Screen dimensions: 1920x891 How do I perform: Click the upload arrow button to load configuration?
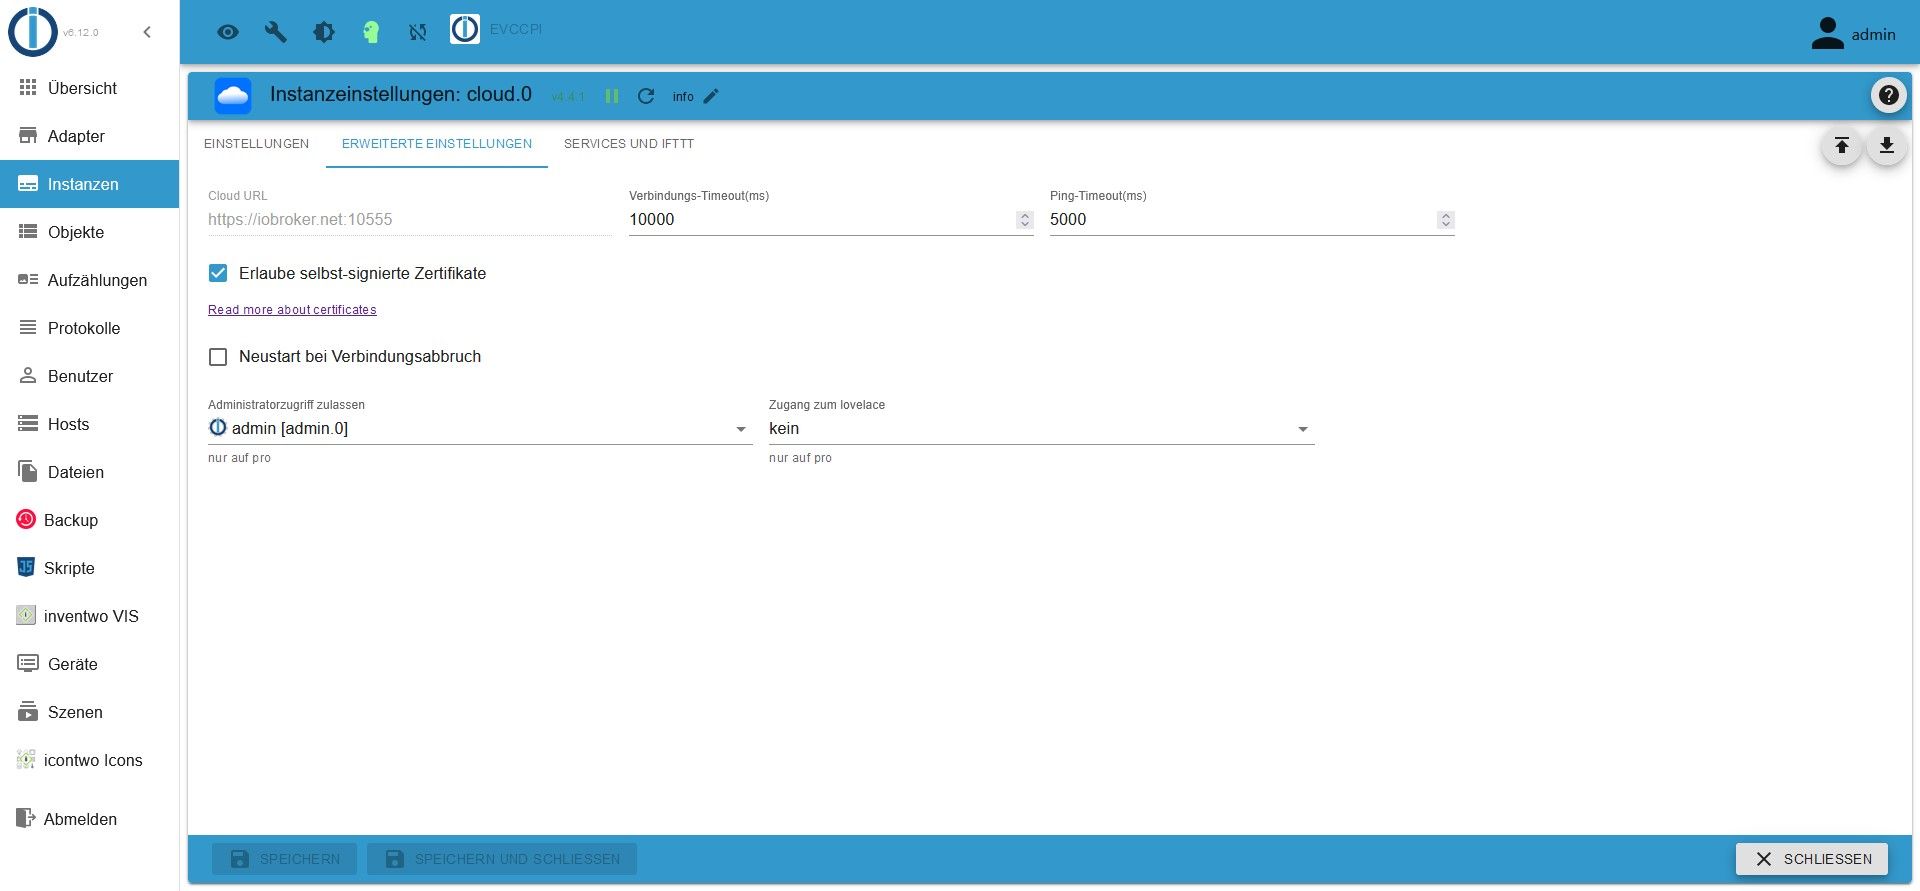(x=1841, y=146)
